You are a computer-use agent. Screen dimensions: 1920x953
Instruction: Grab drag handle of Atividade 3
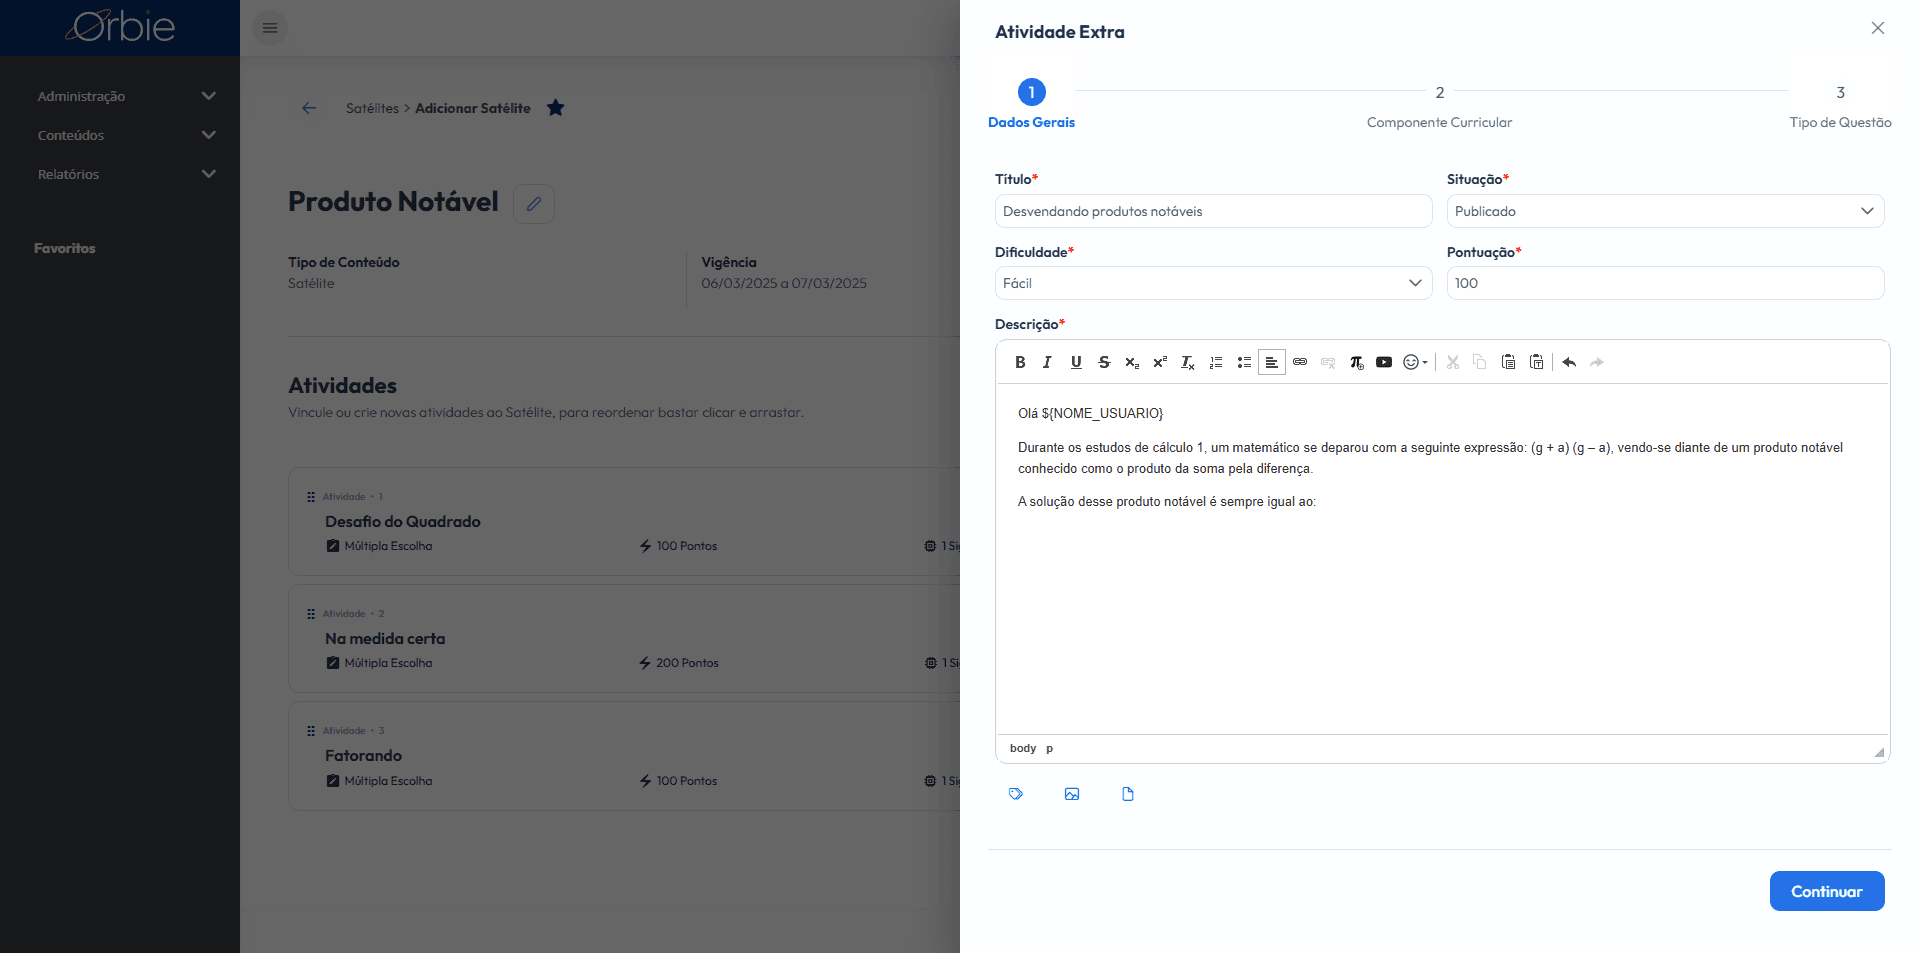coord(311,730)
